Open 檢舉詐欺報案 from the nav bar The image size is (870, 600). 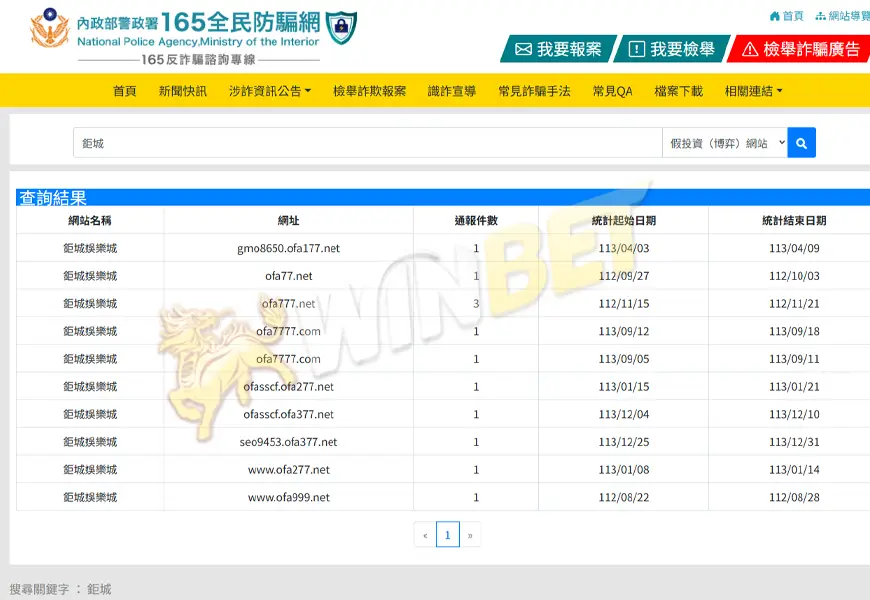(x=369, y=91)
